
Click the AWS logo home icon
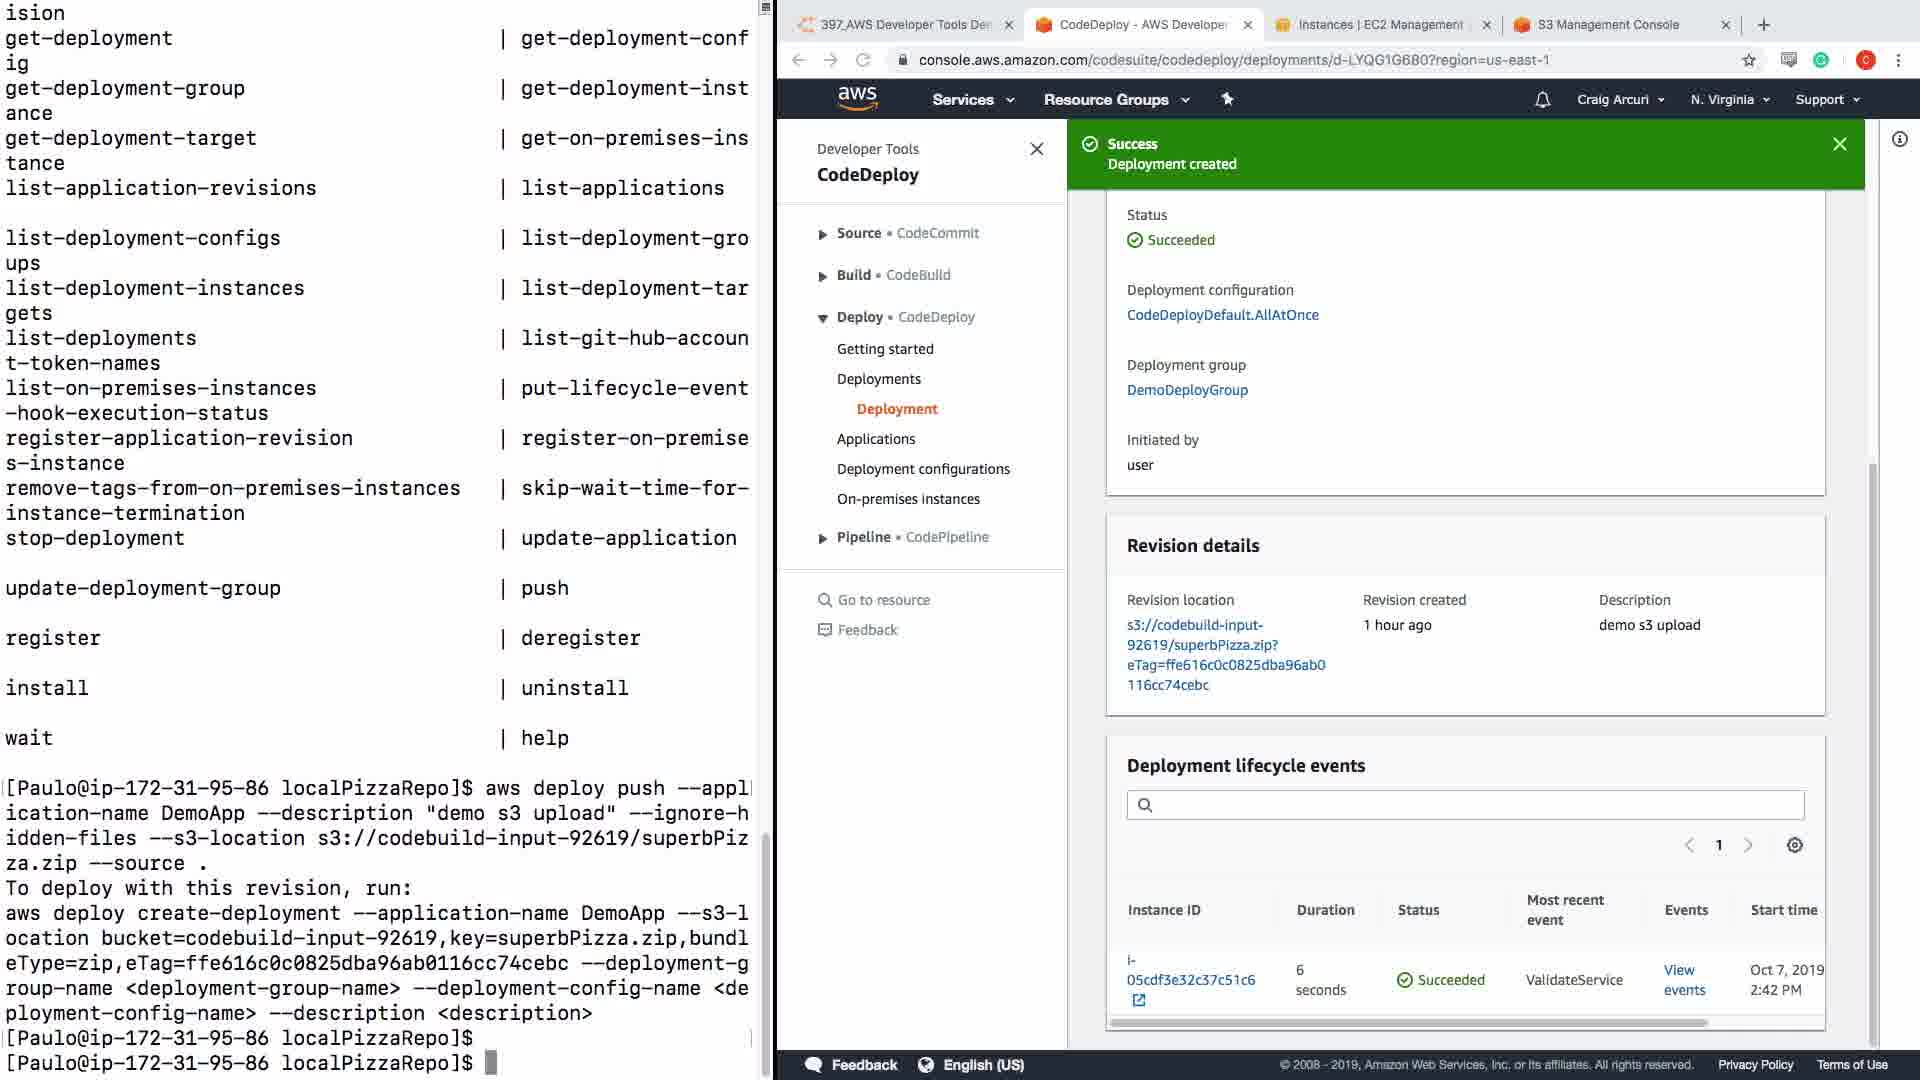[x=857, y=98]
